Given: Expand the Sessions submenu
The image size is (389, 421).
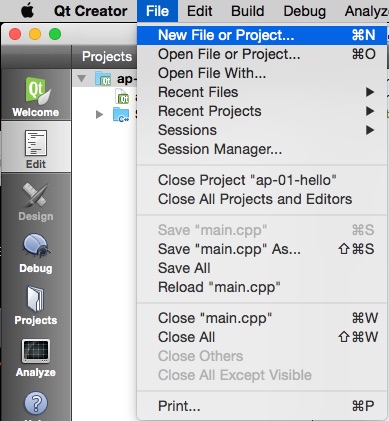Looking at the screenshot, I should pyautogui.click(x=262, y=130).
